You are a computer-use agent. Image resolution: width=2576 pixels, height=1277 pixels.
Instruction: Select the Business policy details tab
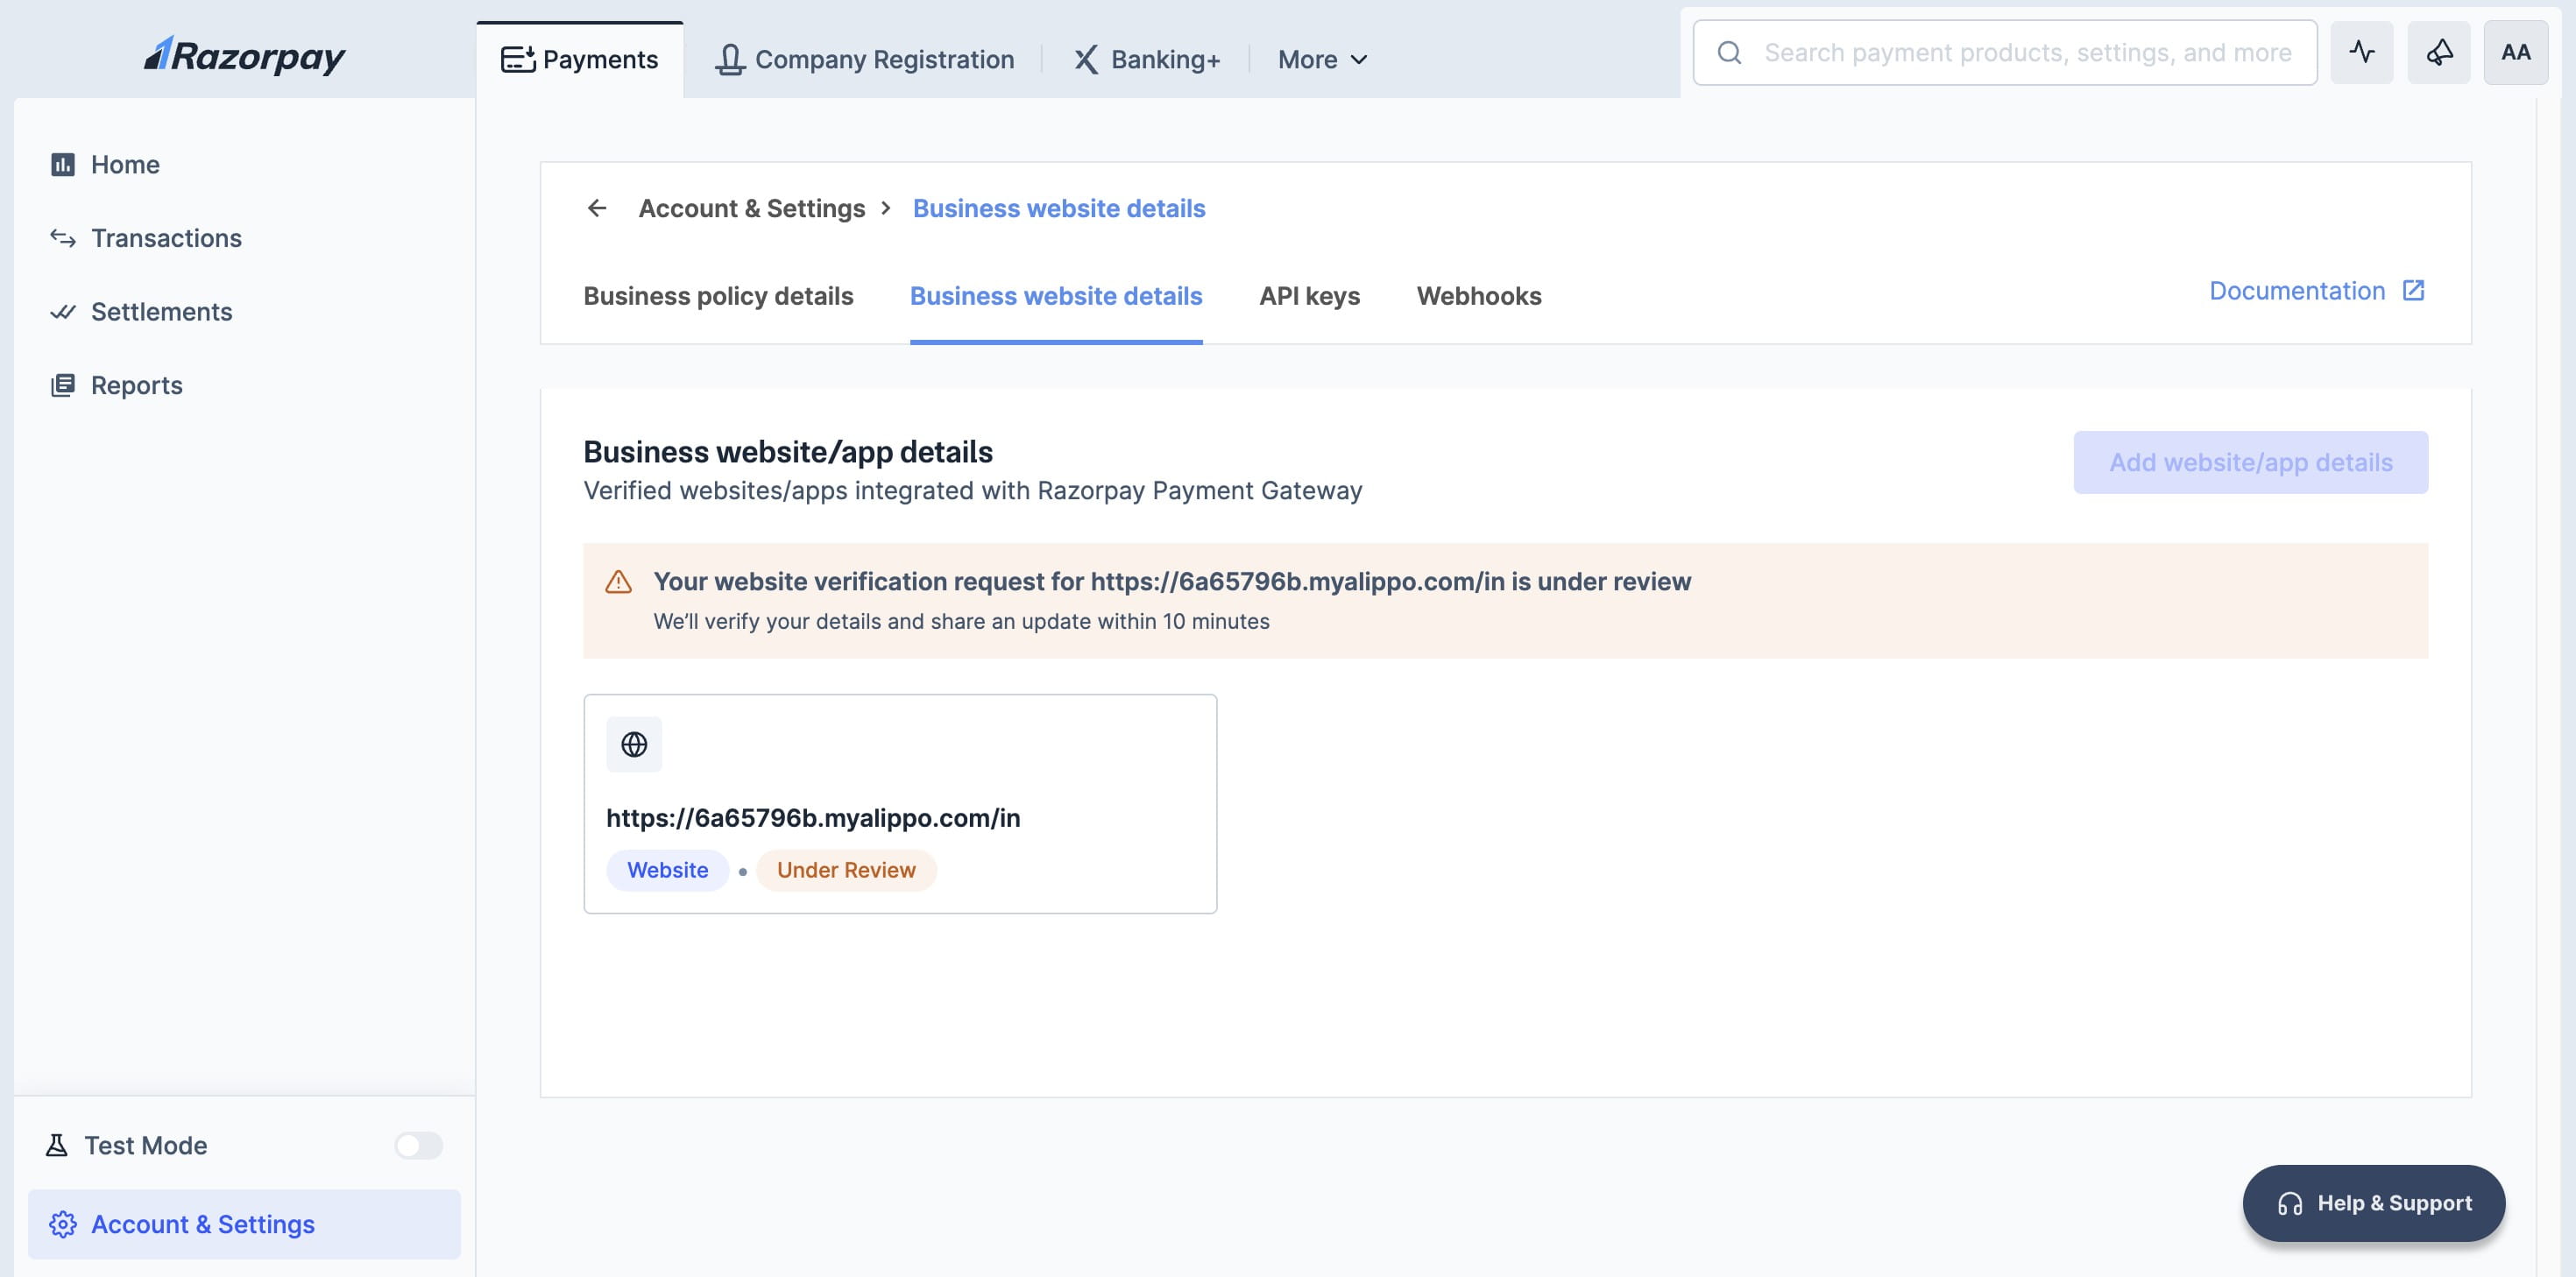point(718,296)
